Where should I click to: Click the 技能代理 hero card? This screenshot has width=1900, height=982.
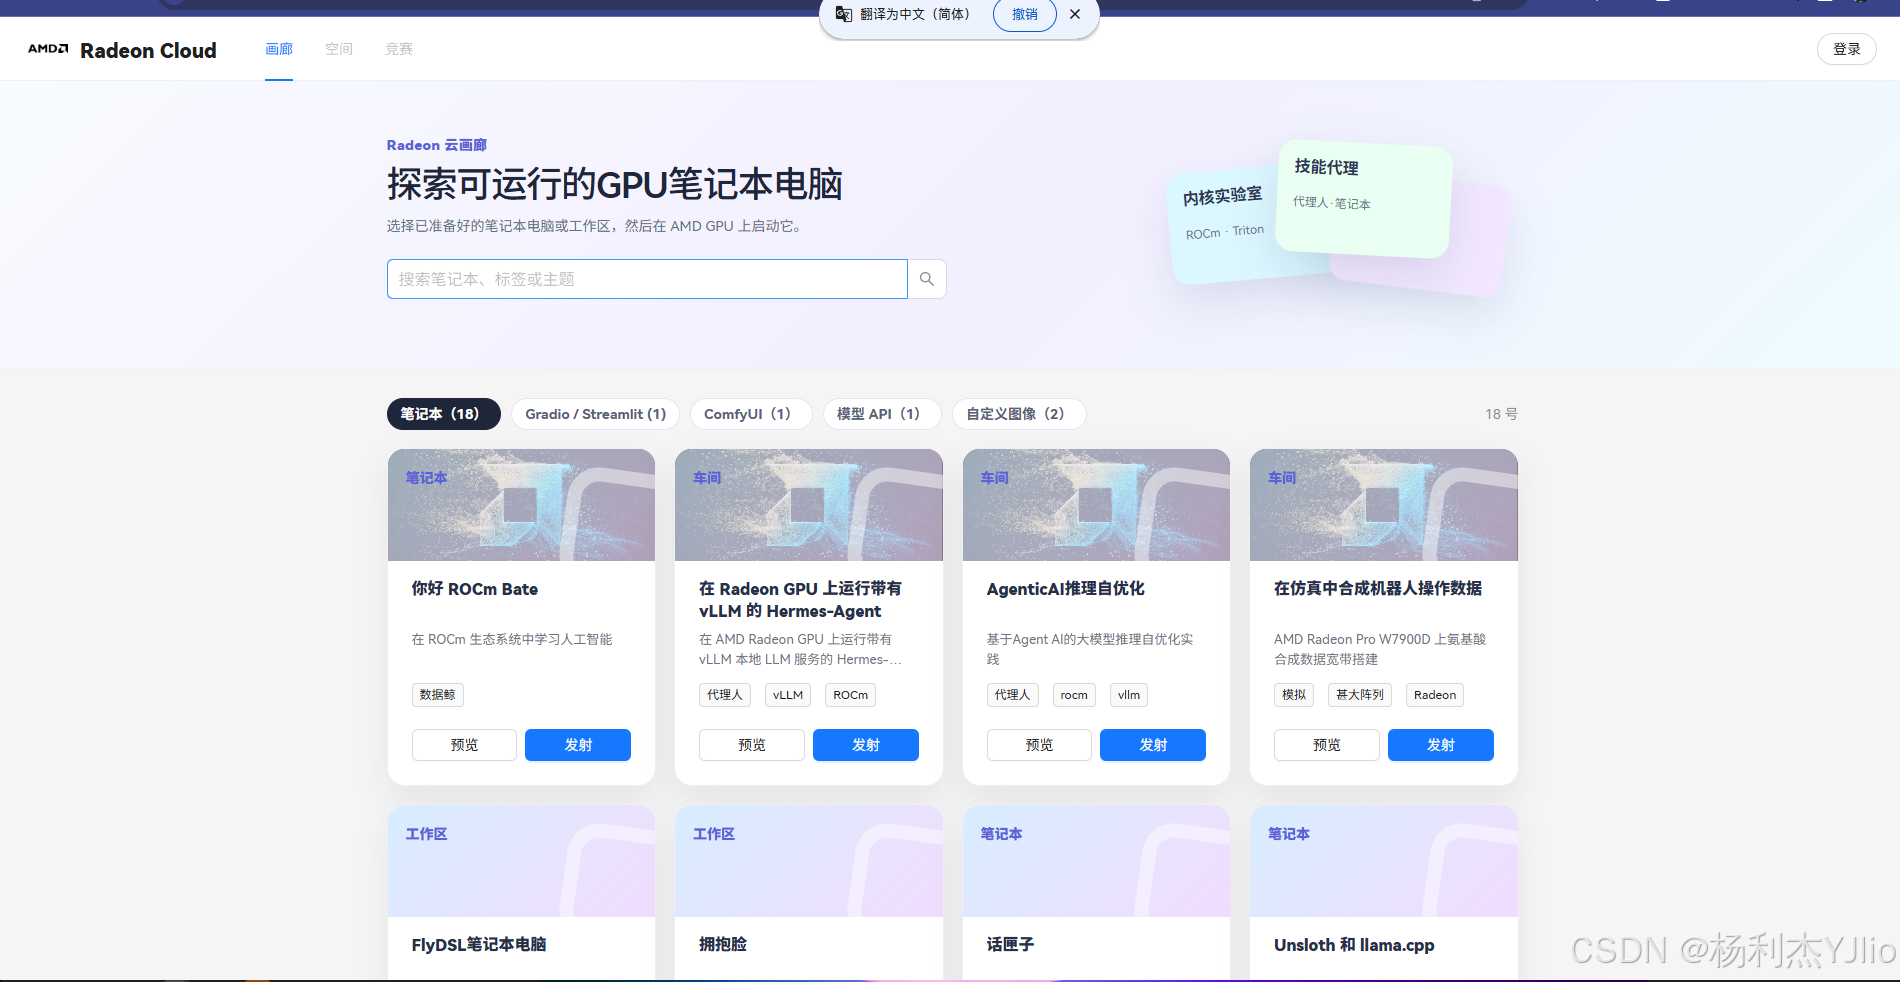pyautogui.click(x=1365, y=199)
